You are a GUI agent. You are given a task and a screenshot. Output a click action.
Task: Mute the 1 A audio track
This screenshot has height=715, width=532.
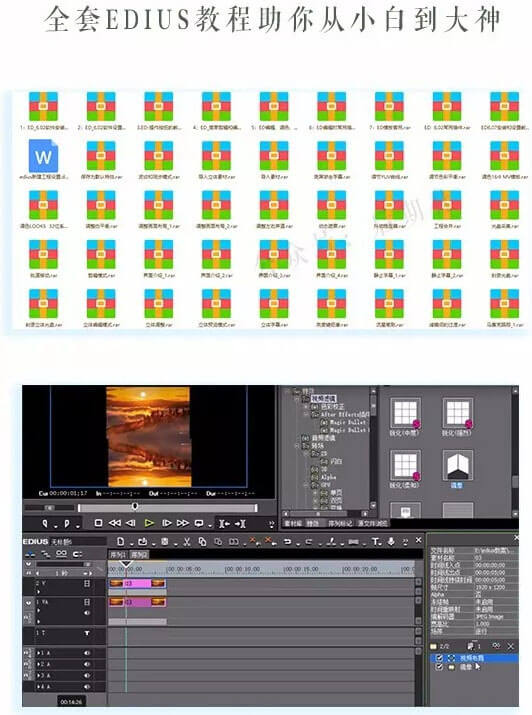click(x=87, y=653)
